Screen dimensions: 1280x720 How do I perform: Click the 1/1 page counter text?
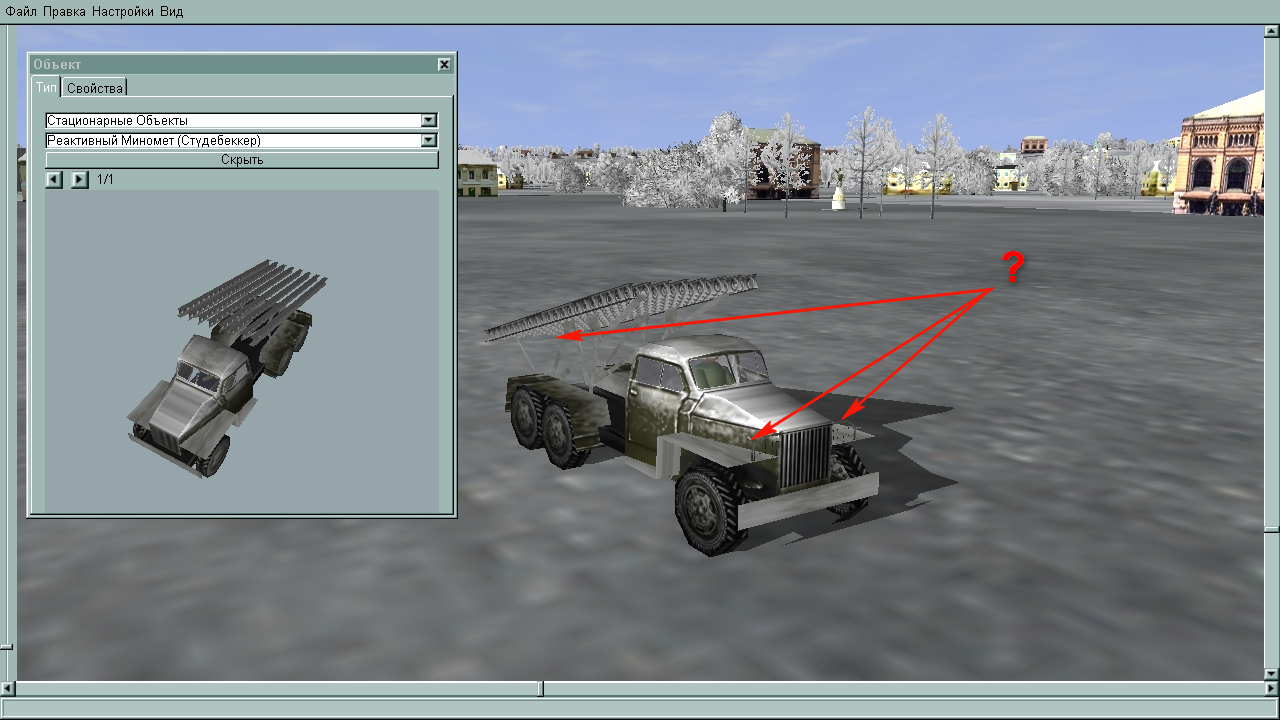click(x=106, y=180)
